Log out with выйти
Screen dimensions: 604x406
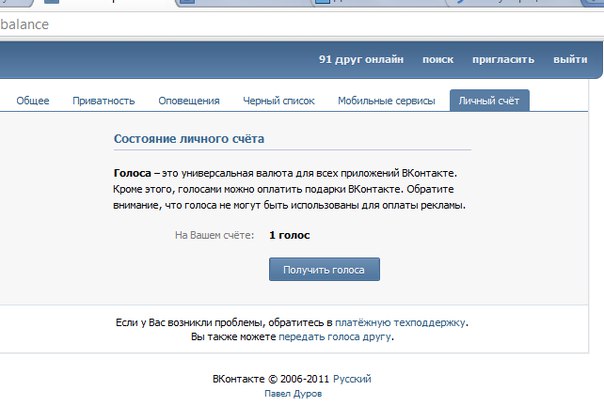pyautogui.click(x=570, y=60)
